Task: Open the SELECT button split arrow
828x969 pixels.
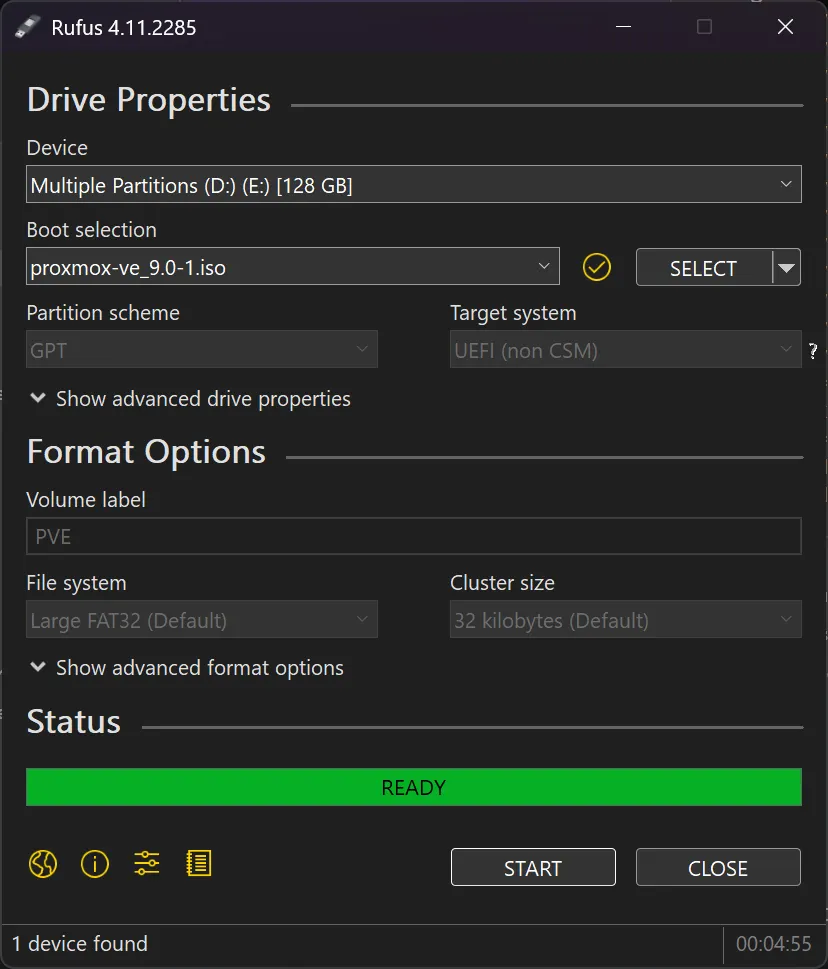Action: click(x=787, y=268)
